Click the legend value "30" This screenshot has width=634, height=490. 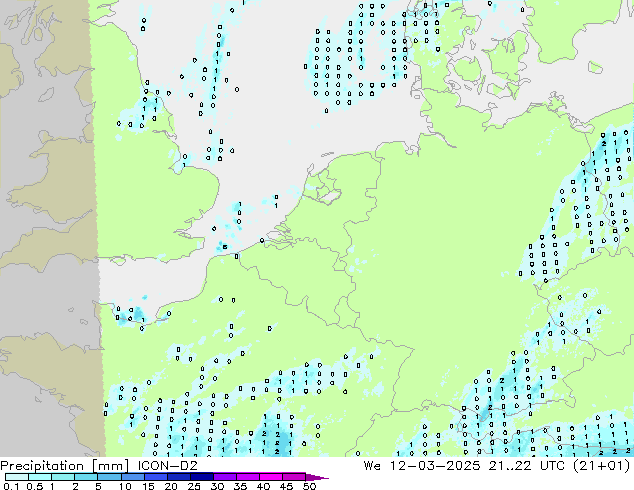(217, 486)
